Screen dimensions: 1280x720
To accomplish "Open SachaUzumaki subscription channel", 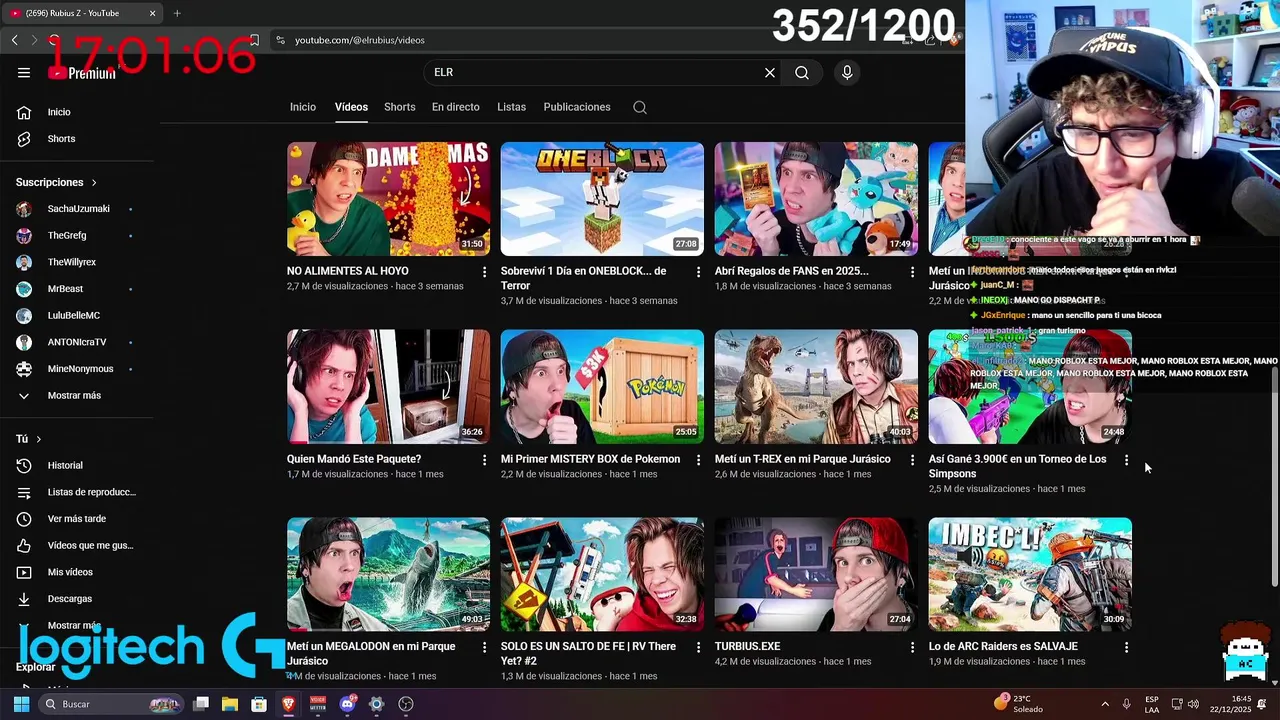I will pos(77,209).
